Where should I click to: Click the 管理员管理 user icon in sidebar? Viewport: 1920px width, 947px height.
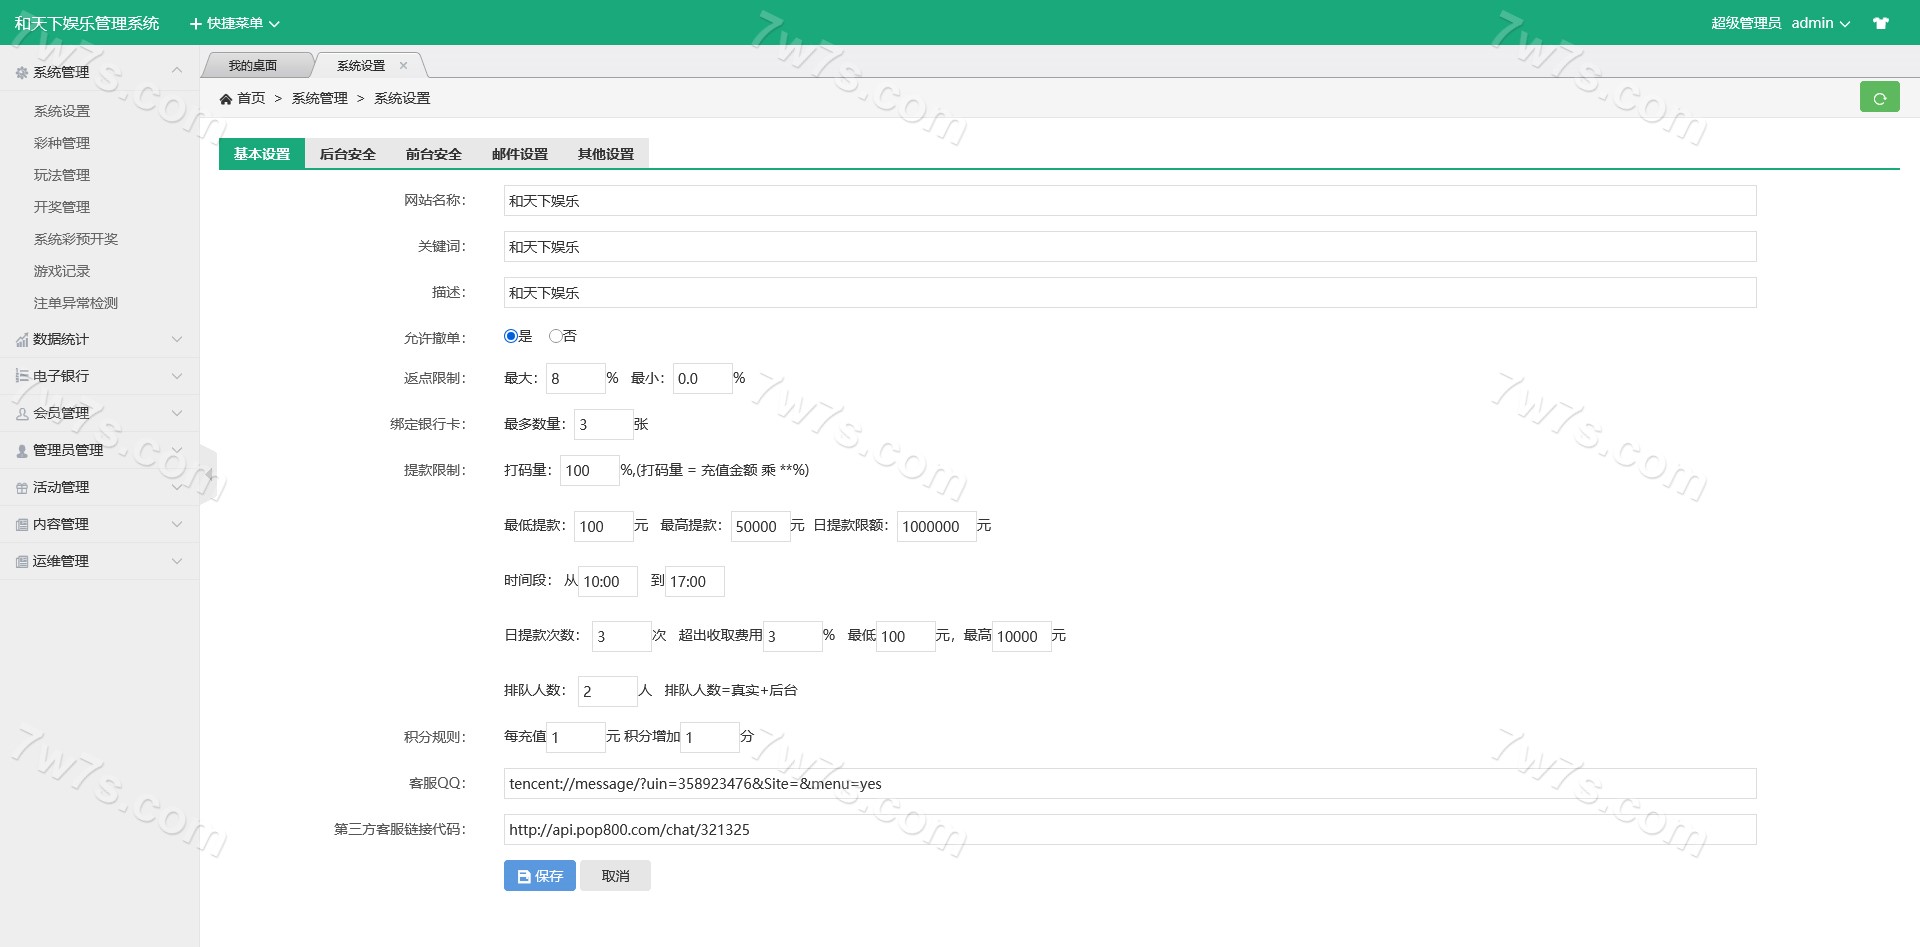[x=21, y=451]
